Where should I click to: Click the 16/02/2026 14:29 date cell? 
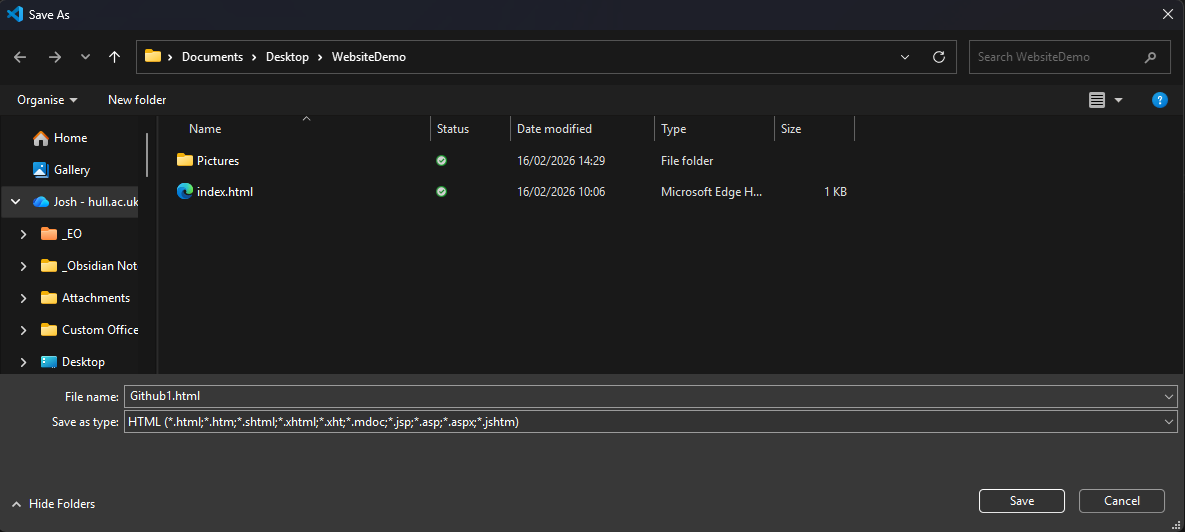[x=561, y=160]
